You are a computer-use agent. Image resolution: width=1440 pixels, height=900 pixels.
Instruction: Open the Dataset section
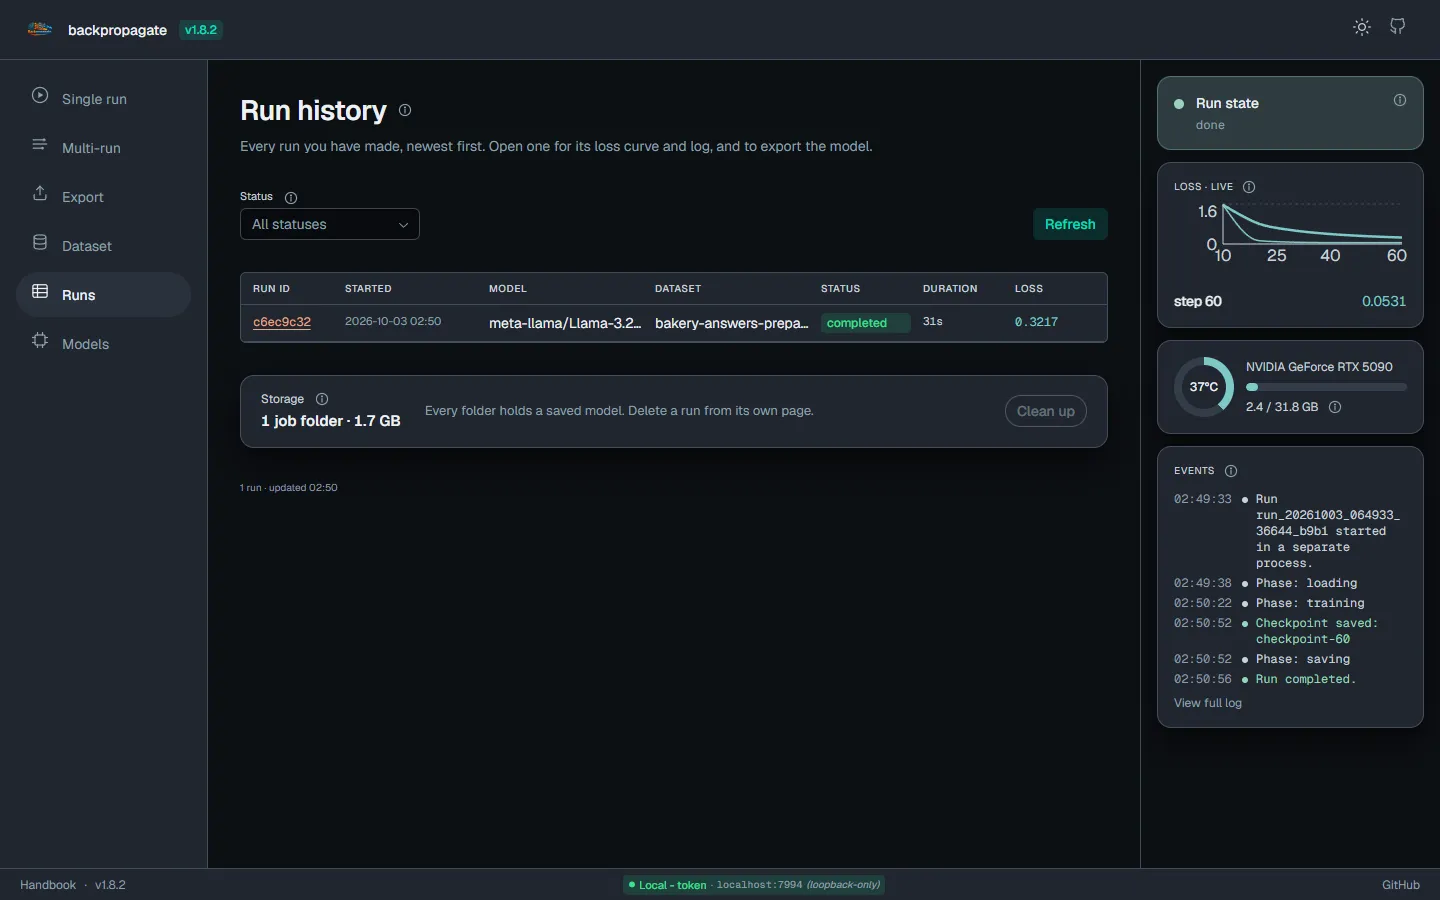[103, 245]
